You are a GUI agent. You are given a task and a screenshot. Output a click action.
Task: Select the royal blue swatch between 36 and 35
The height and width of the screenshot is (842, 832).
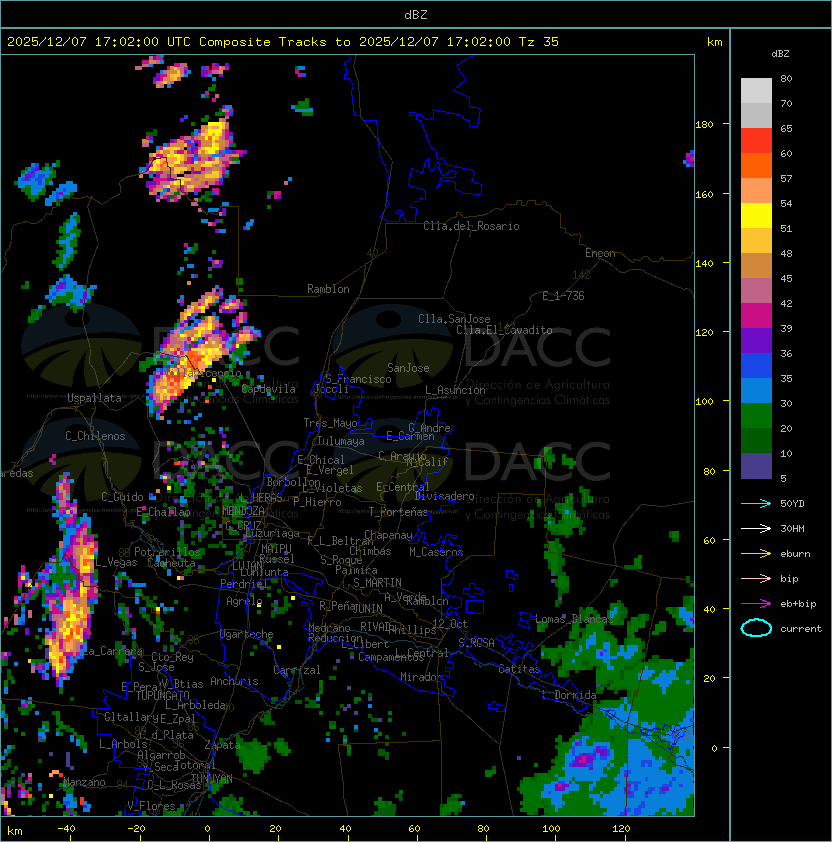pos(756,366)
